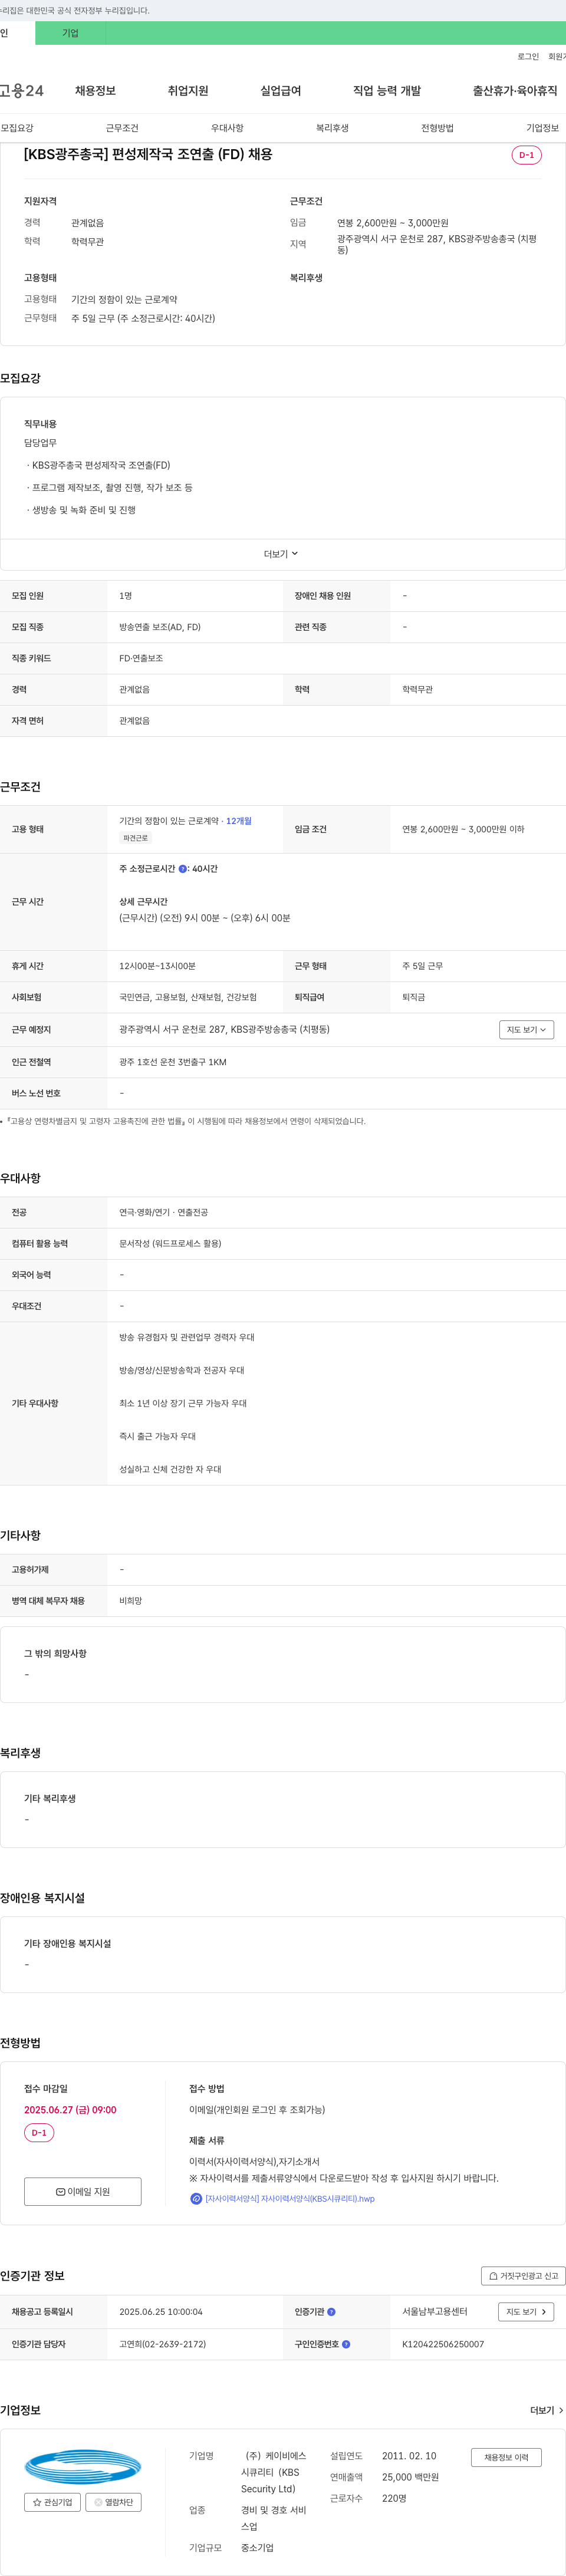Click the 방송 유경험자 및 관련업무 경력자 우대 line

(x=187, y=1337)
